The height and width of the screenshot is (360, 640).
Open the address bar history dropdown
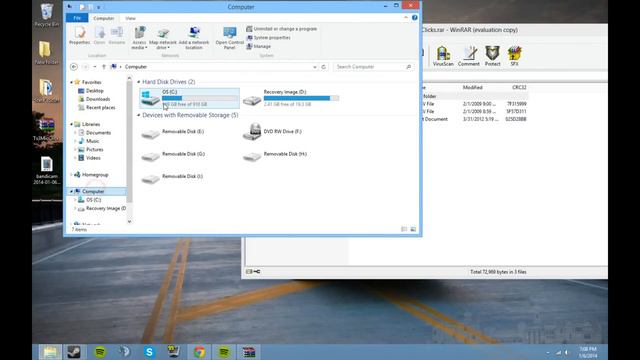coord(315,67)
